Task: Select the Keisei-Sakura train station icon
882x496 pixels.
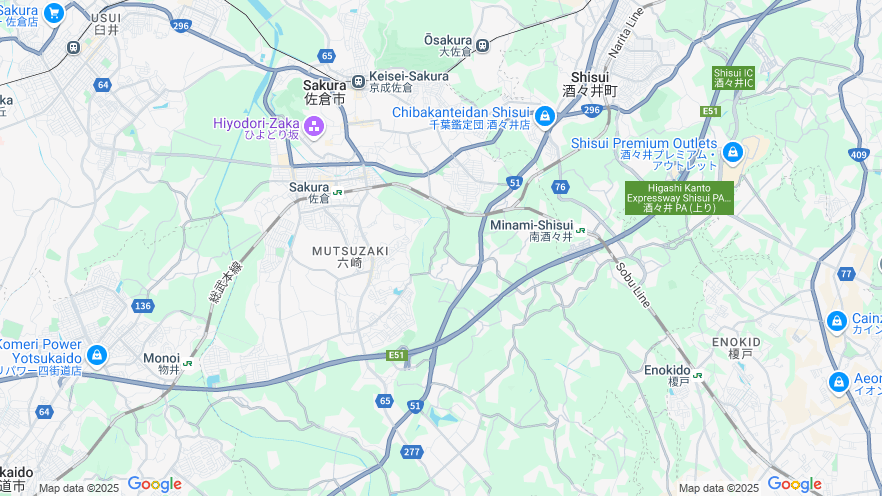Action: (358, 82)
